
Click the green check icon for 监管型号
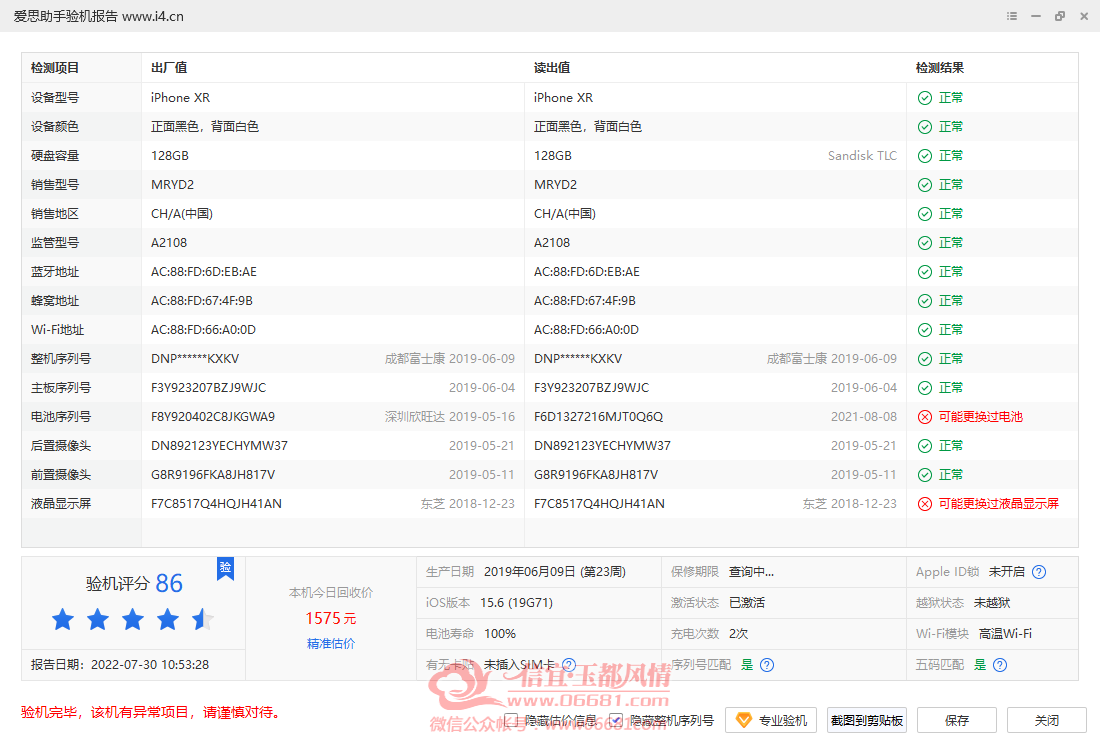(x=925, y=243)
